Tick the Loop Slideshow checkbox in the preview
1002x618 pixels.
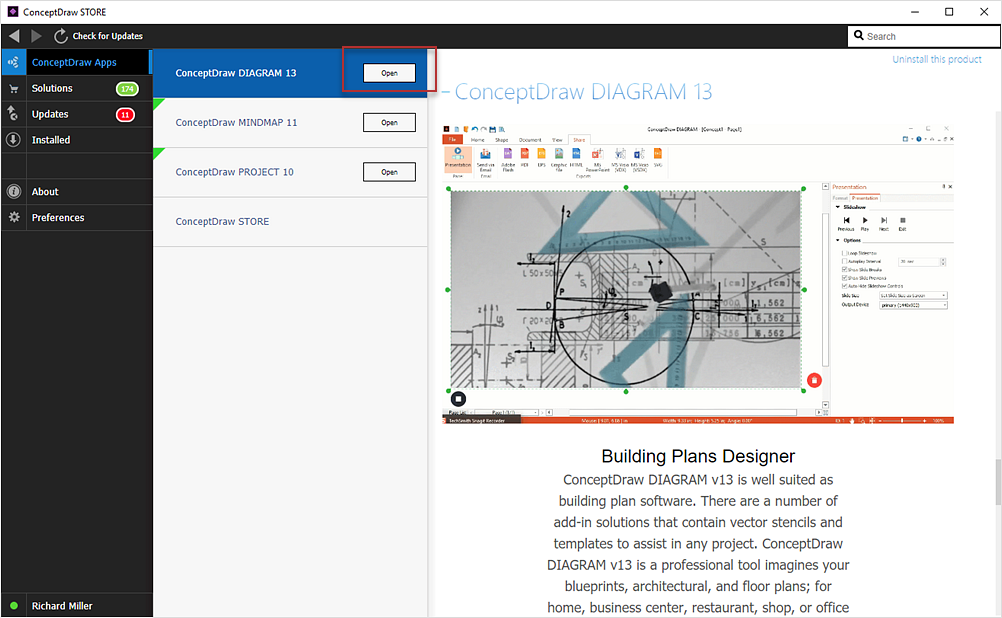coord(844,253)
